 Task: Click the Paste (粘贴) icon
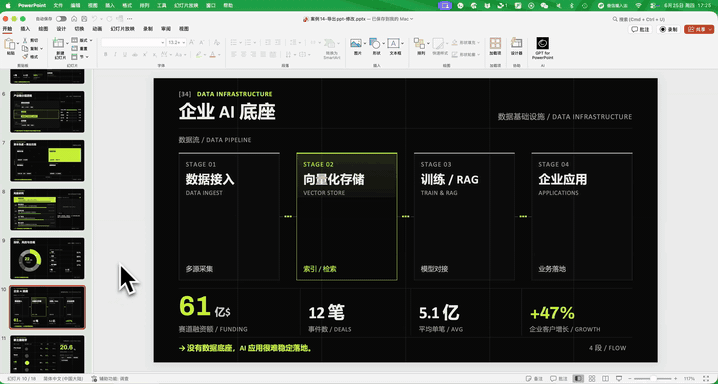tap(9, 44)
